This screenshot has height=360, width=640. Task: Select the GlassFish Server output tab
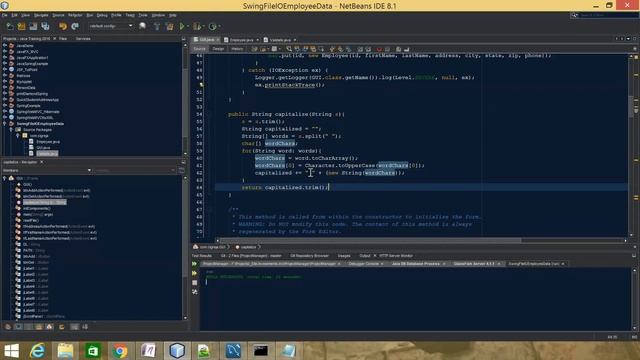tap(473, 264)
